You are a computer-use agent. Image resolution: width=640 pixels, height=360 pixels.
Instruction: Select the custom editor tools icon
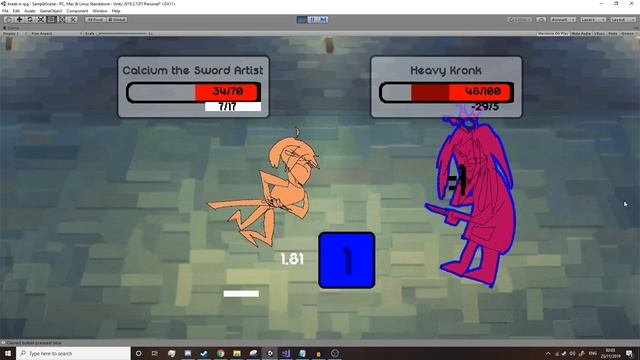point(72,20)
